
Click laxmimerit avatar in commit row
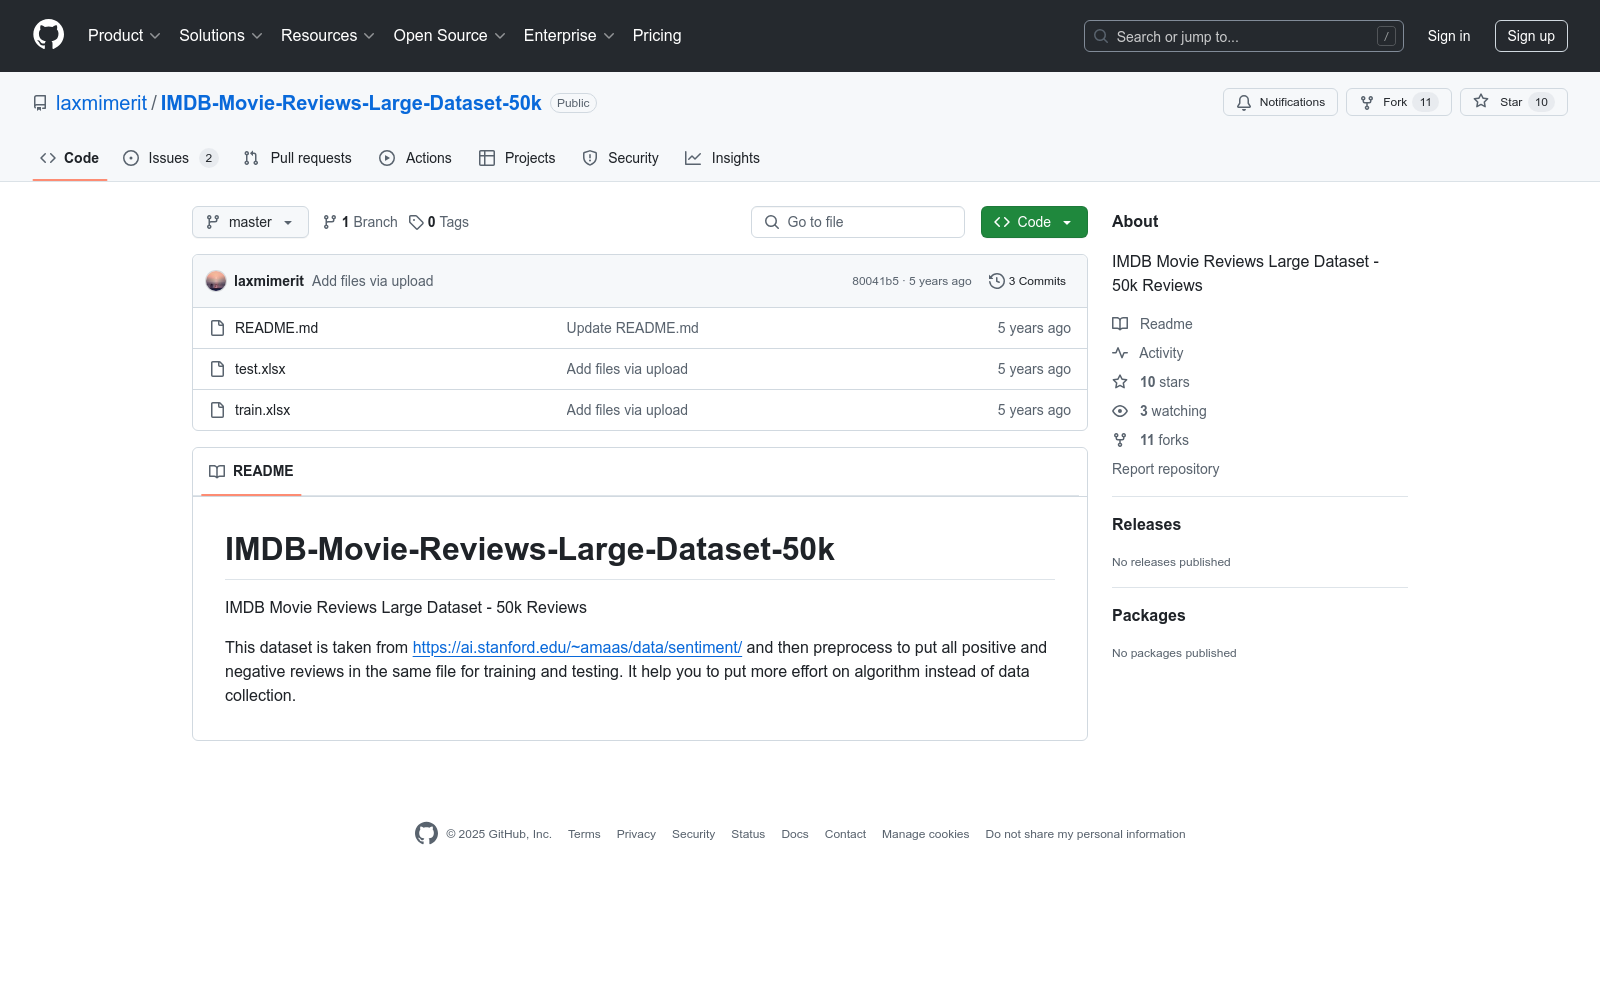[x=216, y=281]
